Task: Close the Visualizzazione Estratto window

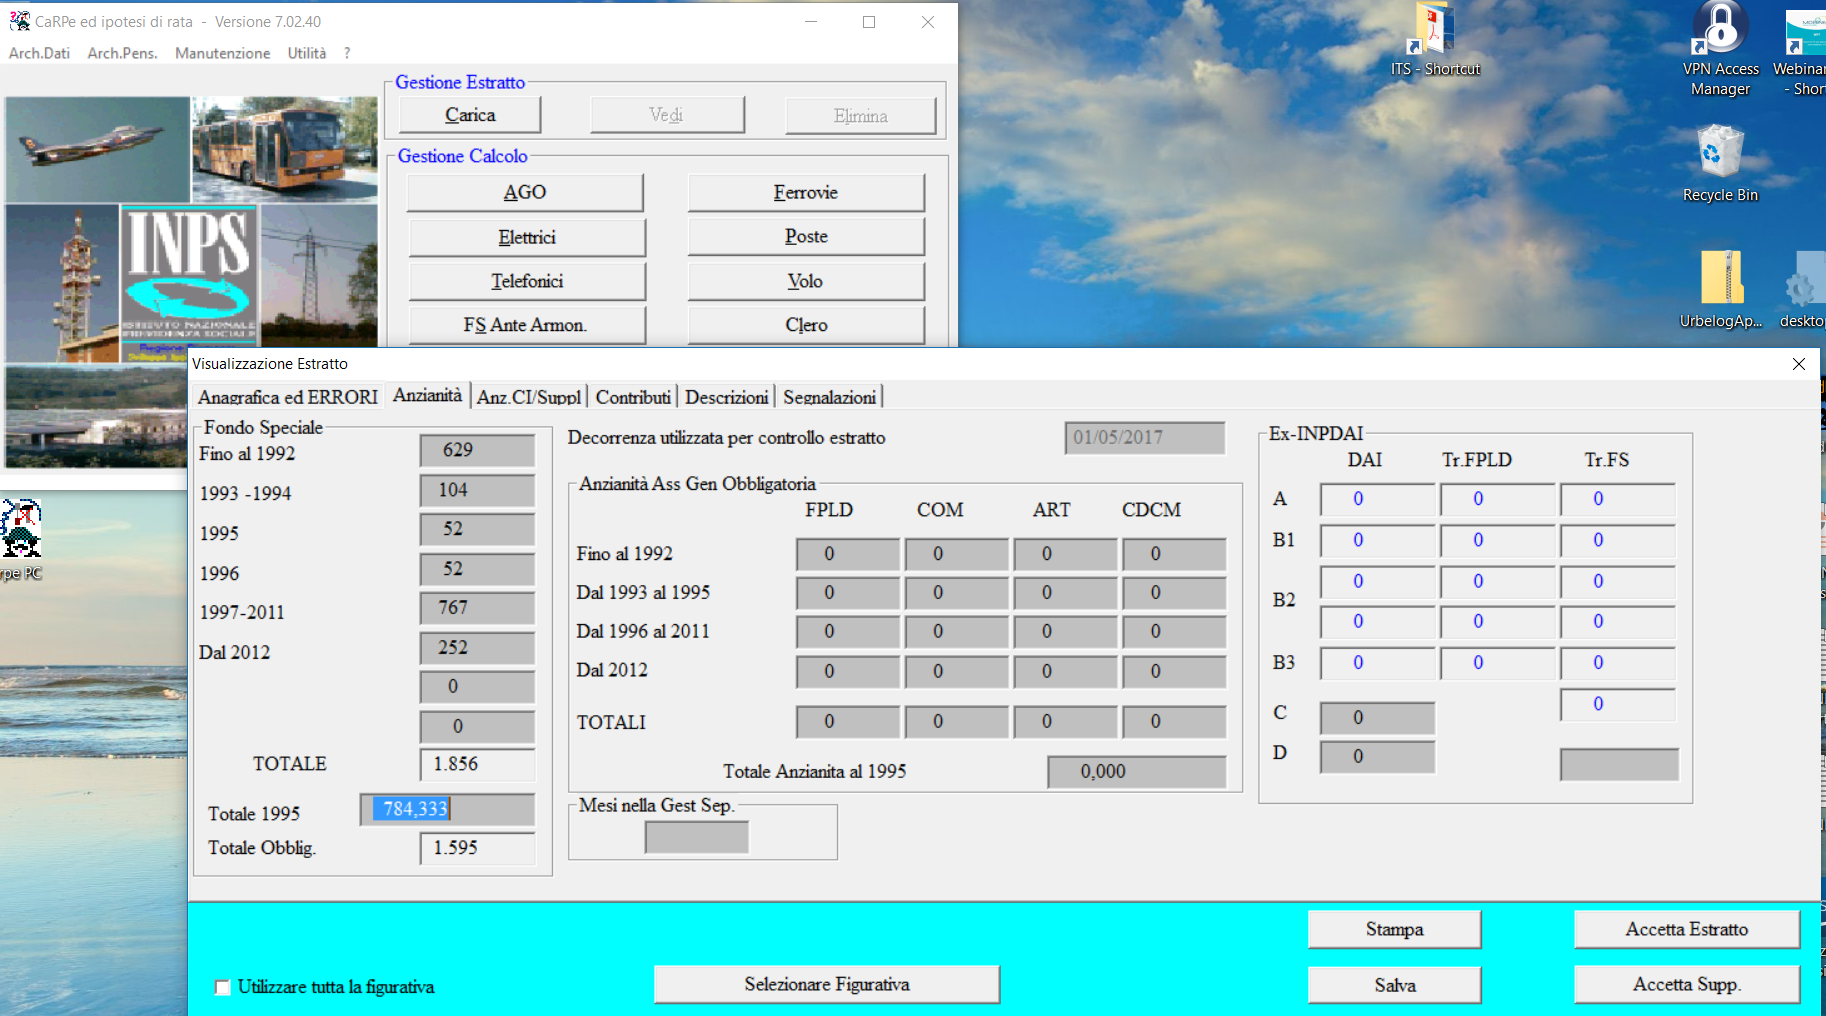Action: click(x=1798, y=364)
